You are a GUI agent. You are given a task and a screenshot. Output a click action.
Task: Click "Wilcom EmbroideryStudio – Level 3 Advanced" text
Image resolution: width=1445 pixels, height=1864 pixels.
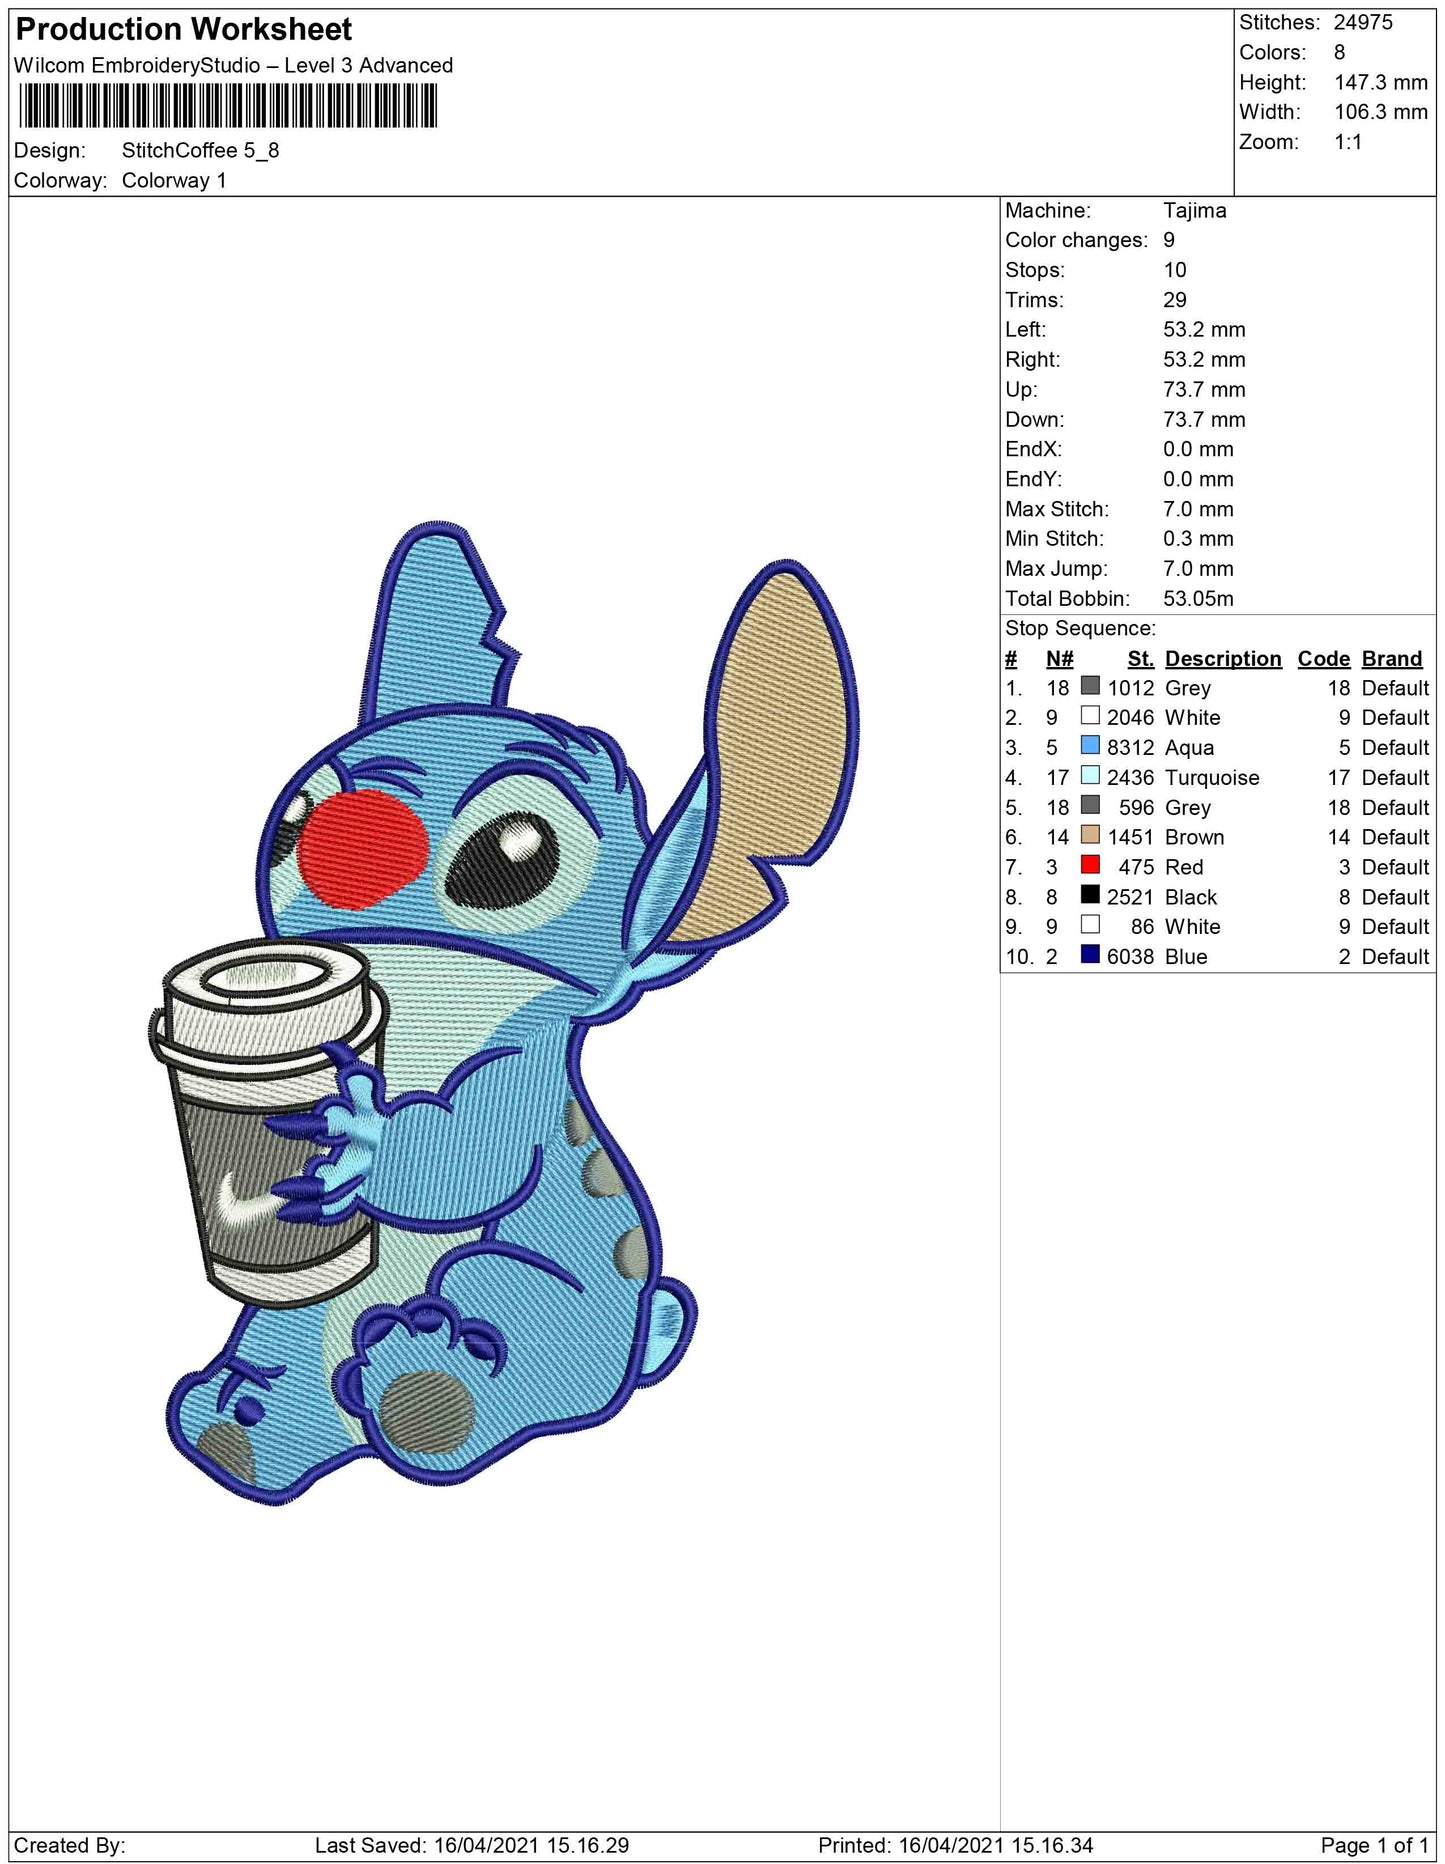pos(233,66)
